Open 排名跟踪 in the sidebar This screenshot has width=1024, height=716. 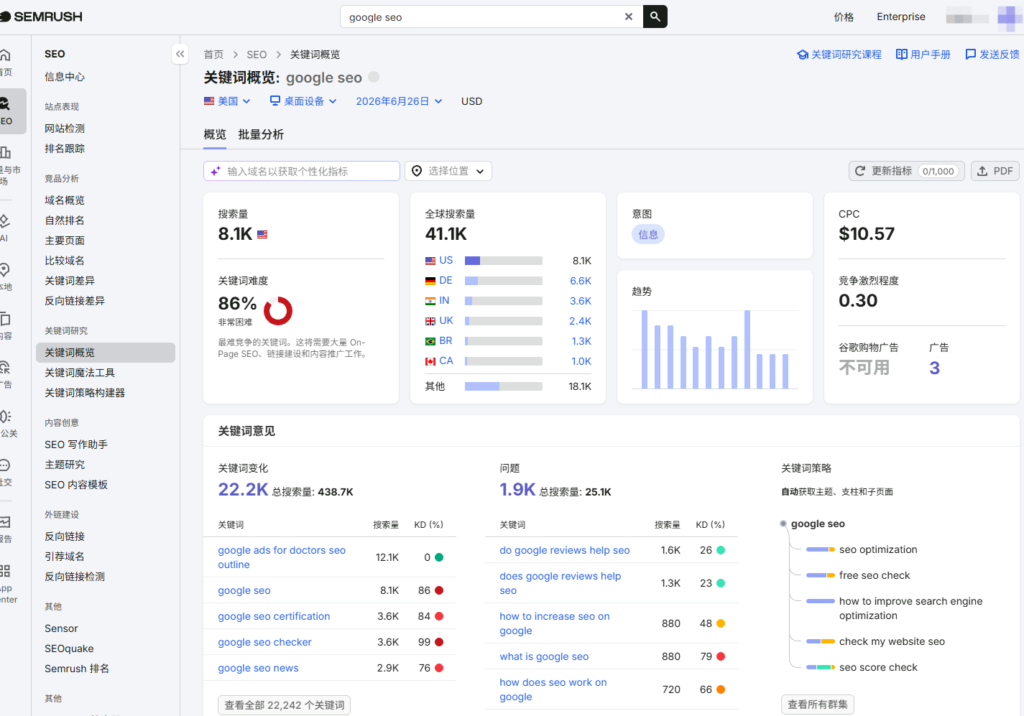(65, 149)
